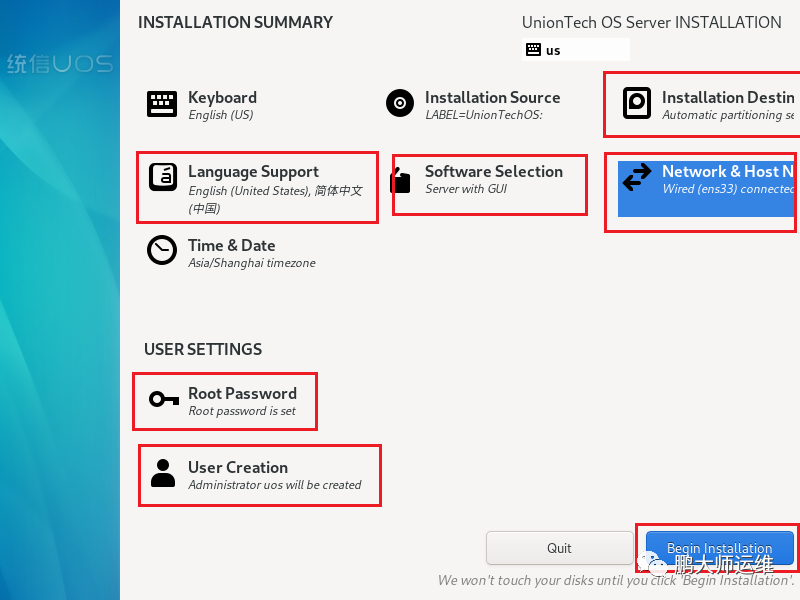Open Root Password settings
Image resolution: width=800 pixels, height=600 pixels.
[x=222, y=402]
